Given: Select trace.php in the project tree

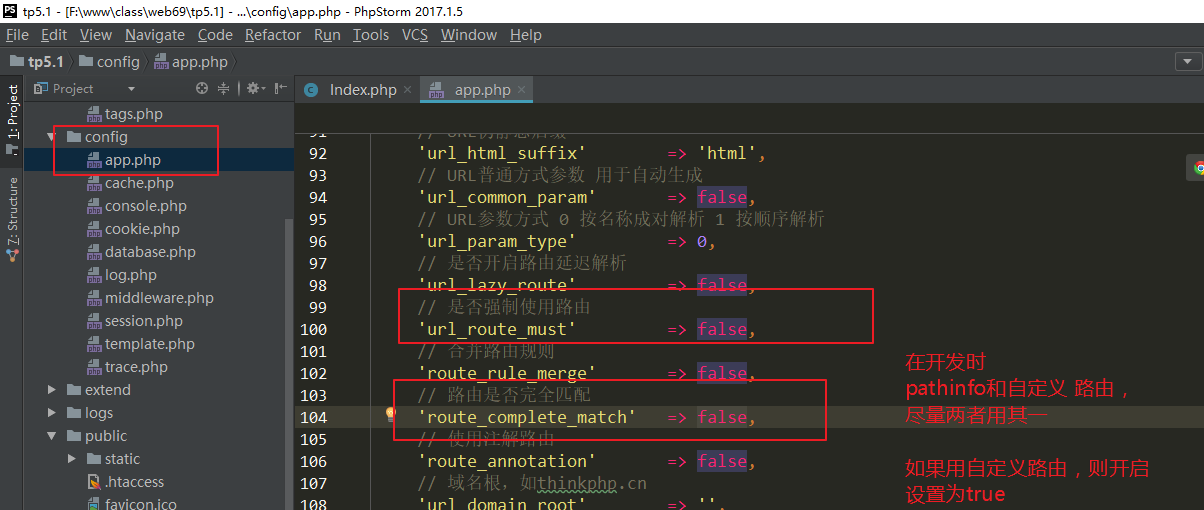Looking at the screenshot, I should coord(136,367).
